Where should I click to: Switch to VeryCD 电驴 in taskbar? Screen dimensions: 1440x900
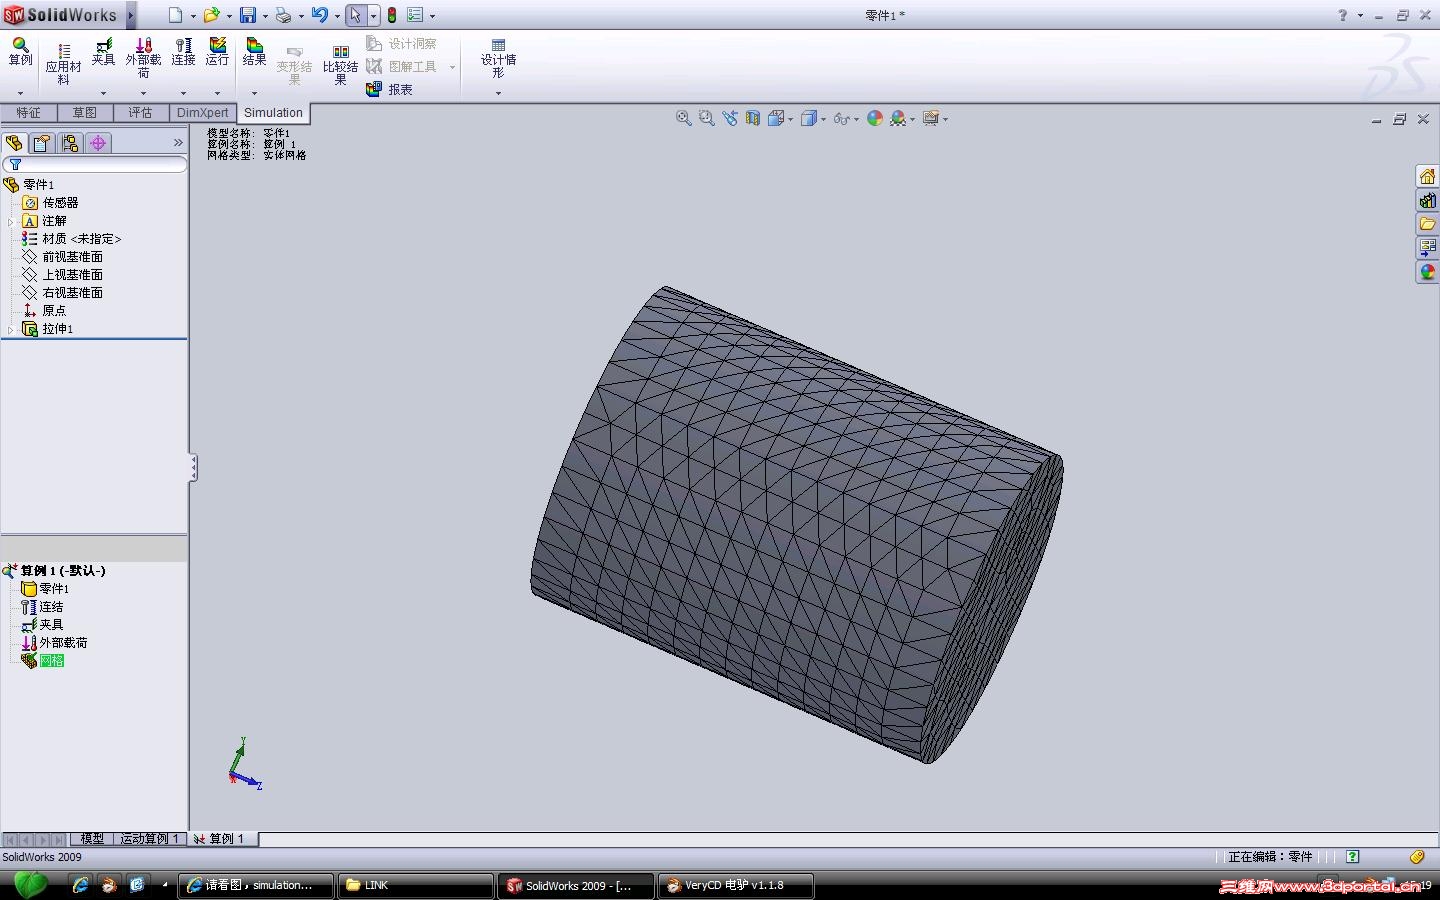(735, 885)
